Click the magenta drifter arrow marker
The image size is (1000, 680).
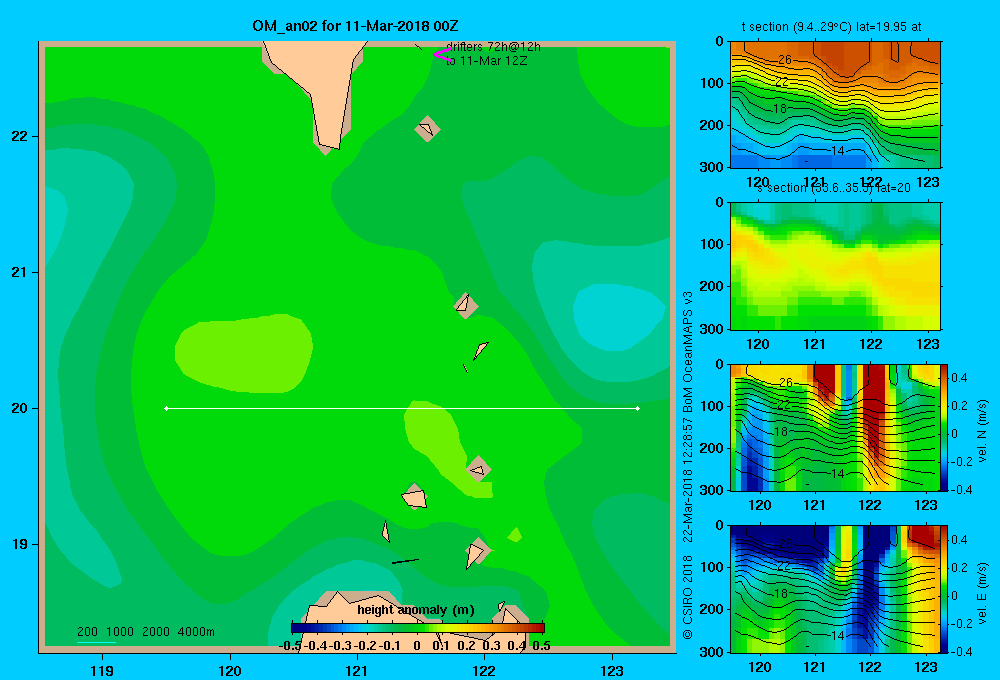[442, 55]
